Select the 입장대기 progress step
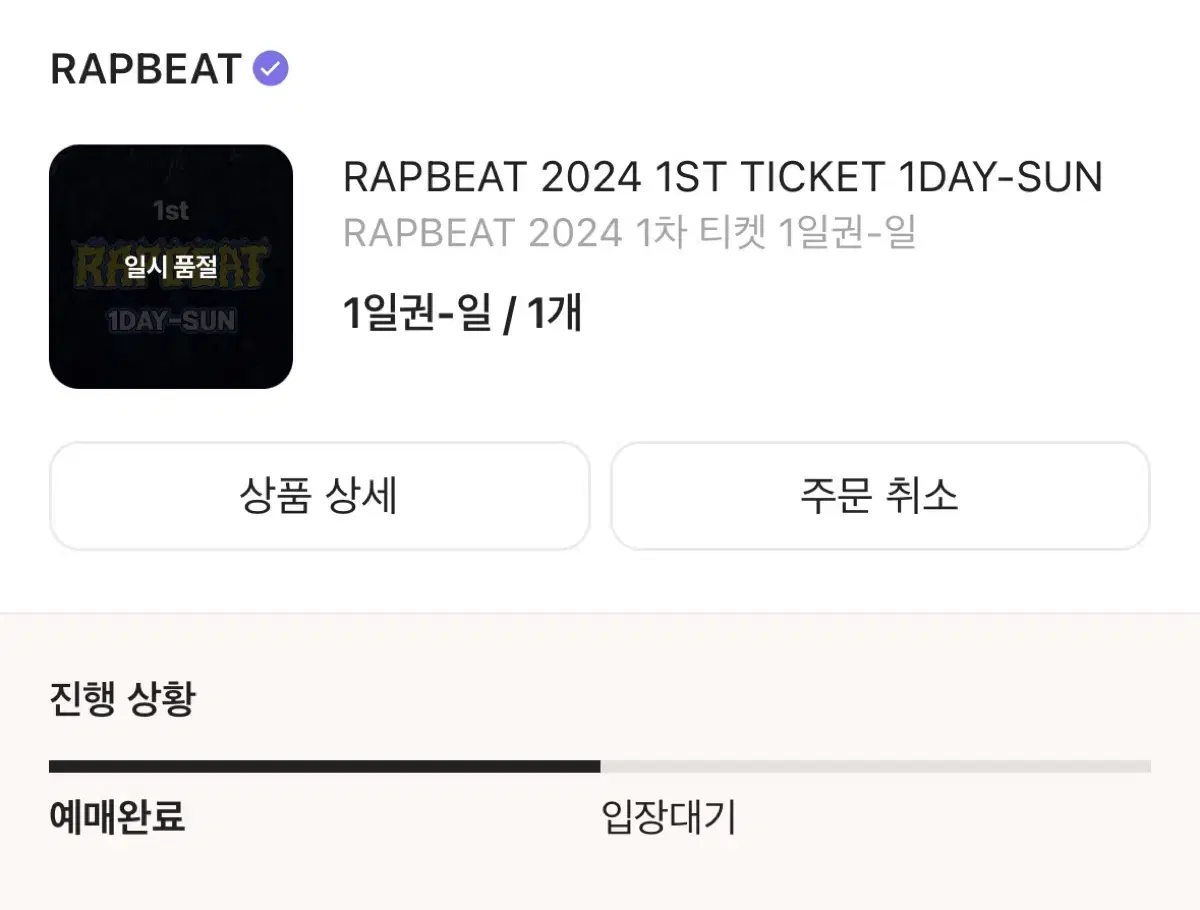The image size is (1200, 910). (x=669, y=817)
